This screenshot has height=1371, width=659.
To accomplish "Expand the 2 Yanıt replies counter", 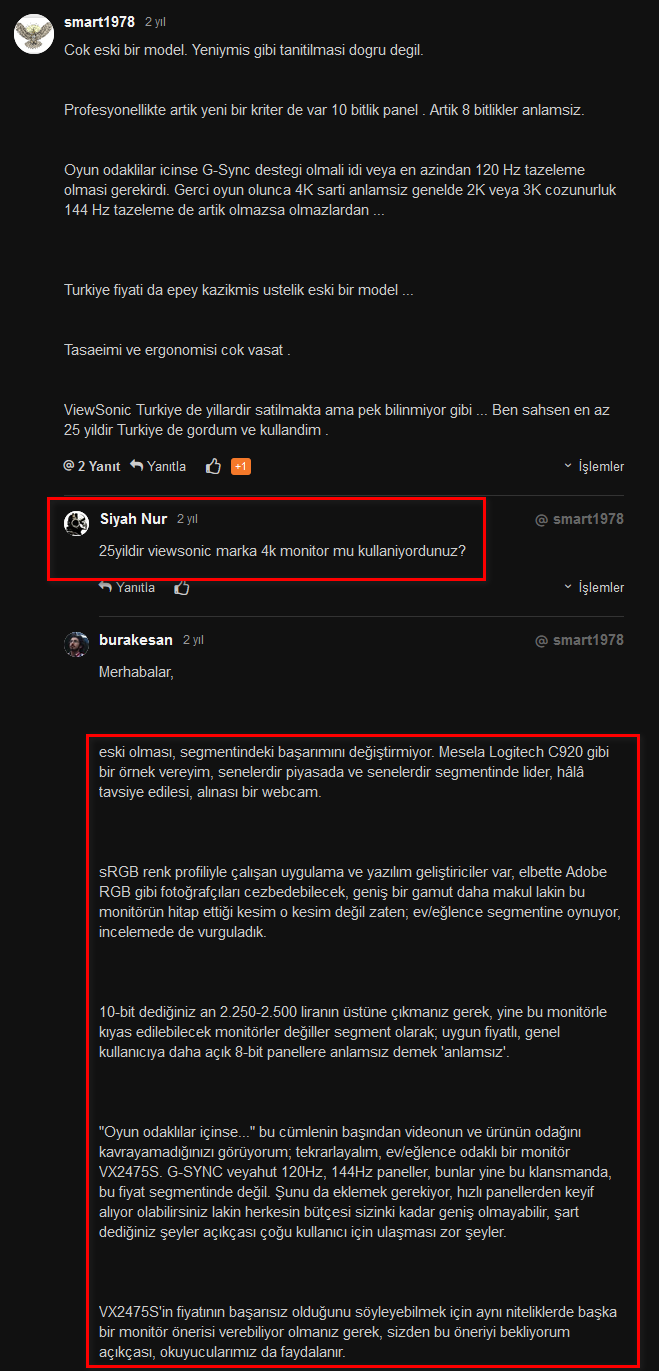I will [92, 466].
